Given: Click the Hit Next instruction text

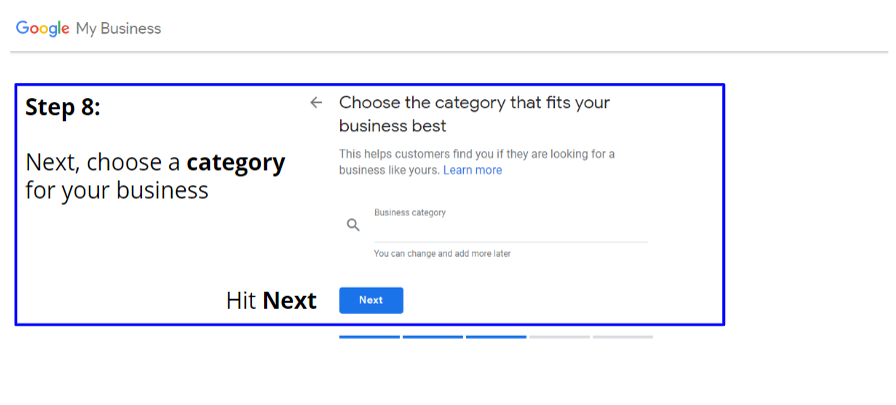Looking at the screenshot, I should [x=271, y=301].
